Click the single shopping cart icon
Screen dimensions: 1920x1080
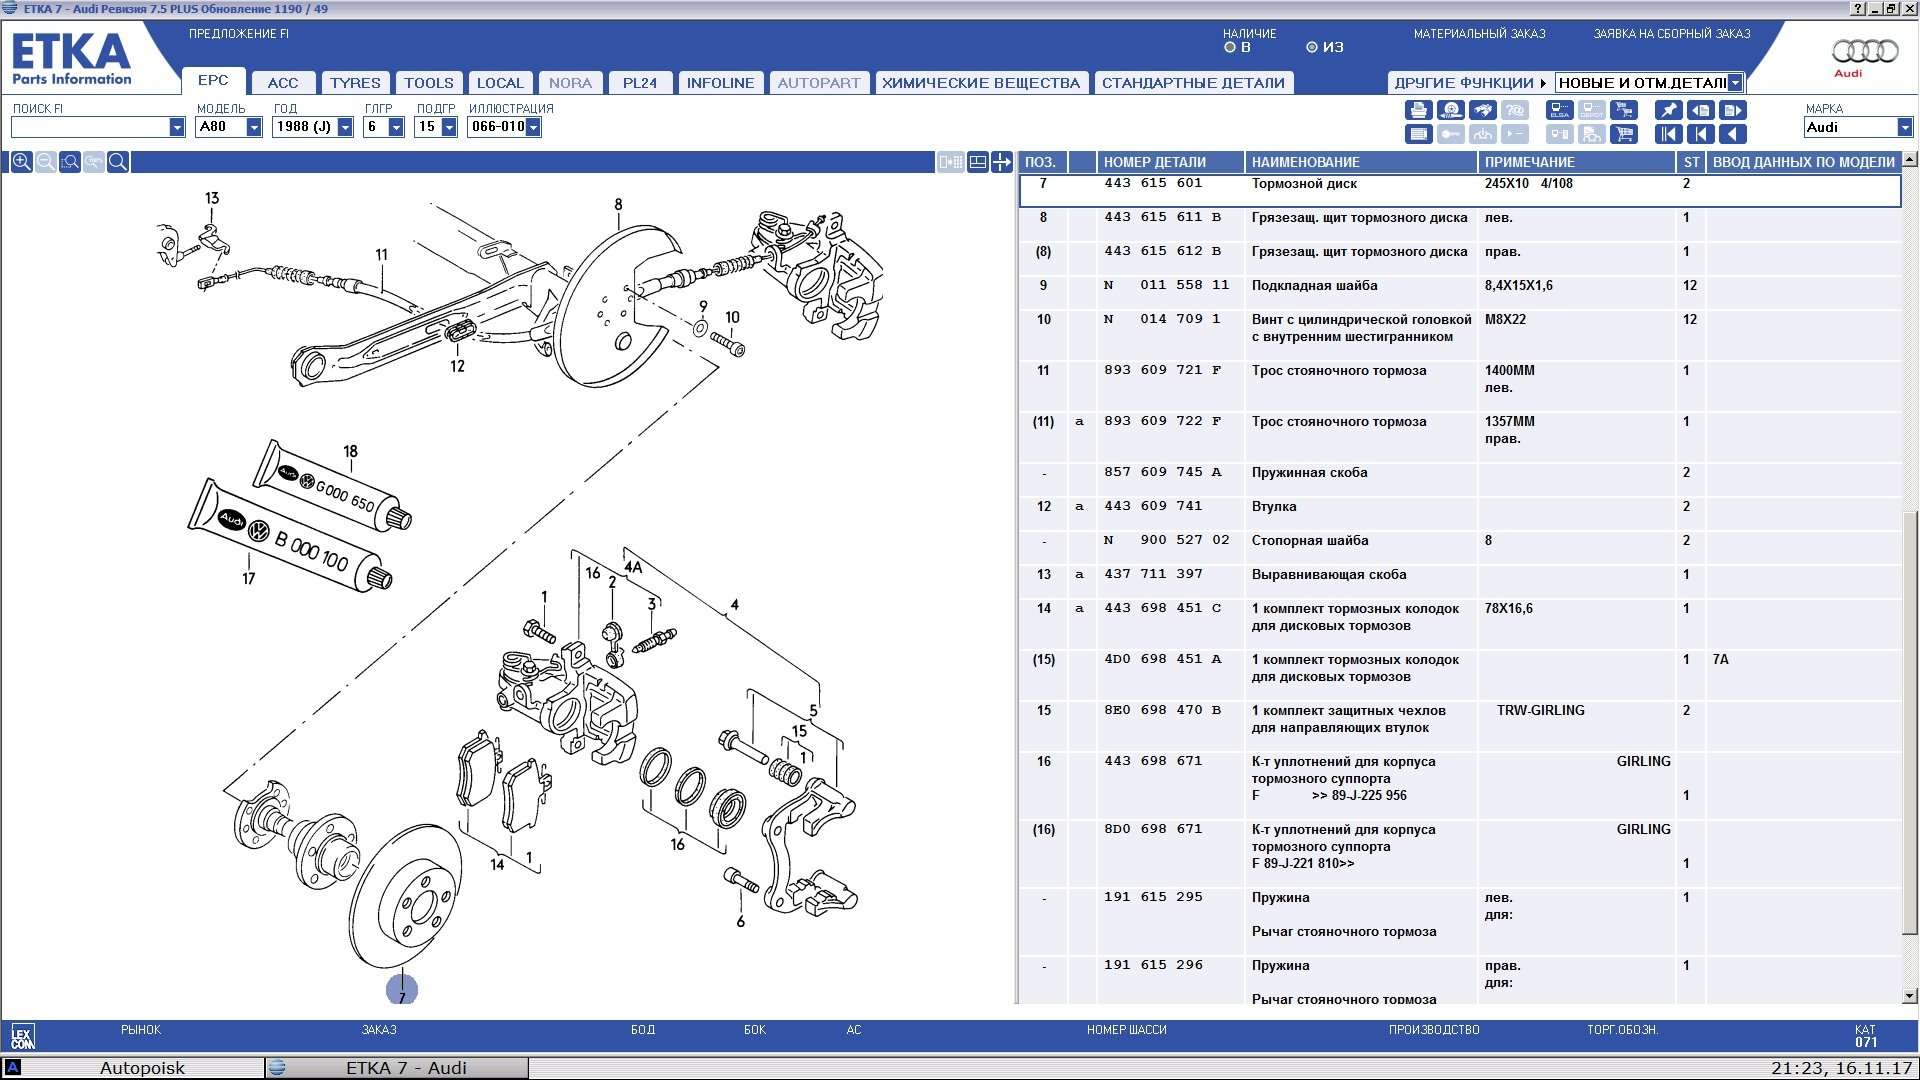coord(1624,134)
